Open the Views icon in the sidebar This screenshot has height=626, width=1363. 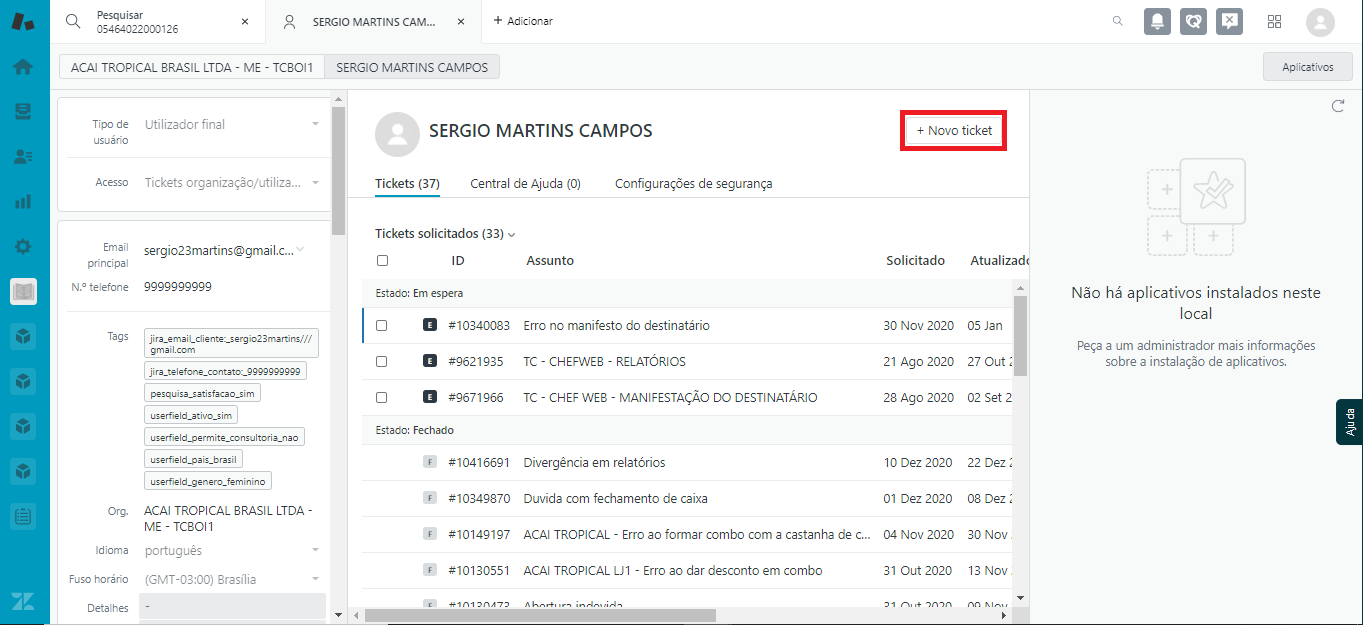[x=23, y=111]
